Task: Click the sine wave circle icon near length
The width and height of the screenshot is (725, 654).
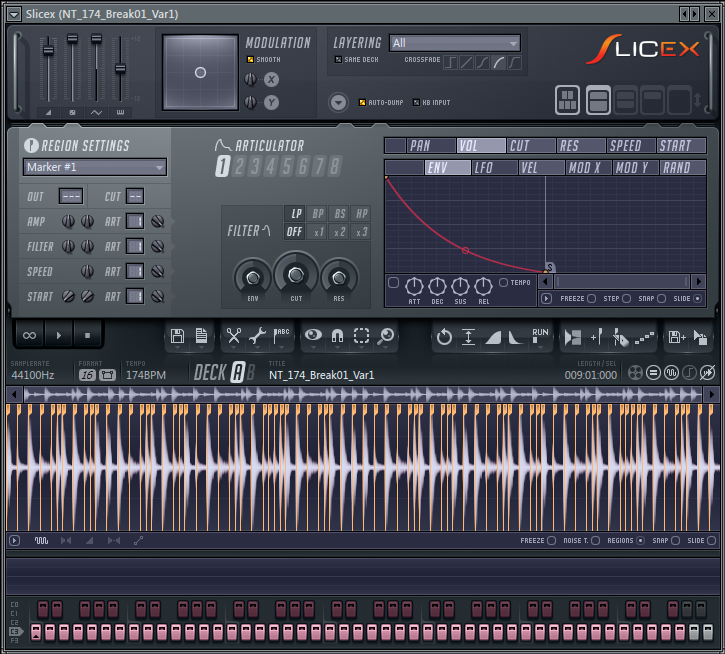Action: (x=671, y=373)
